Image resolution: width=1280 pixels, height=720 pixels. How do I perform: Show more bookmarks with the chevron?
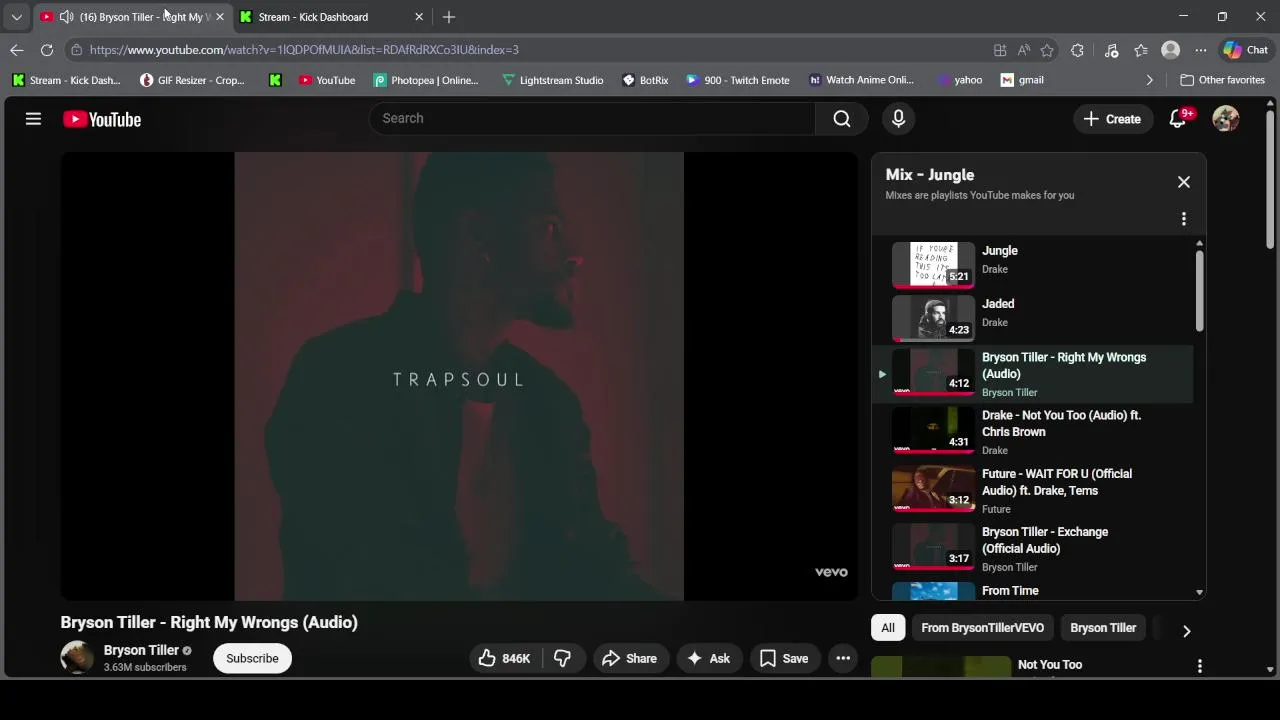[x=1149, y=80]
